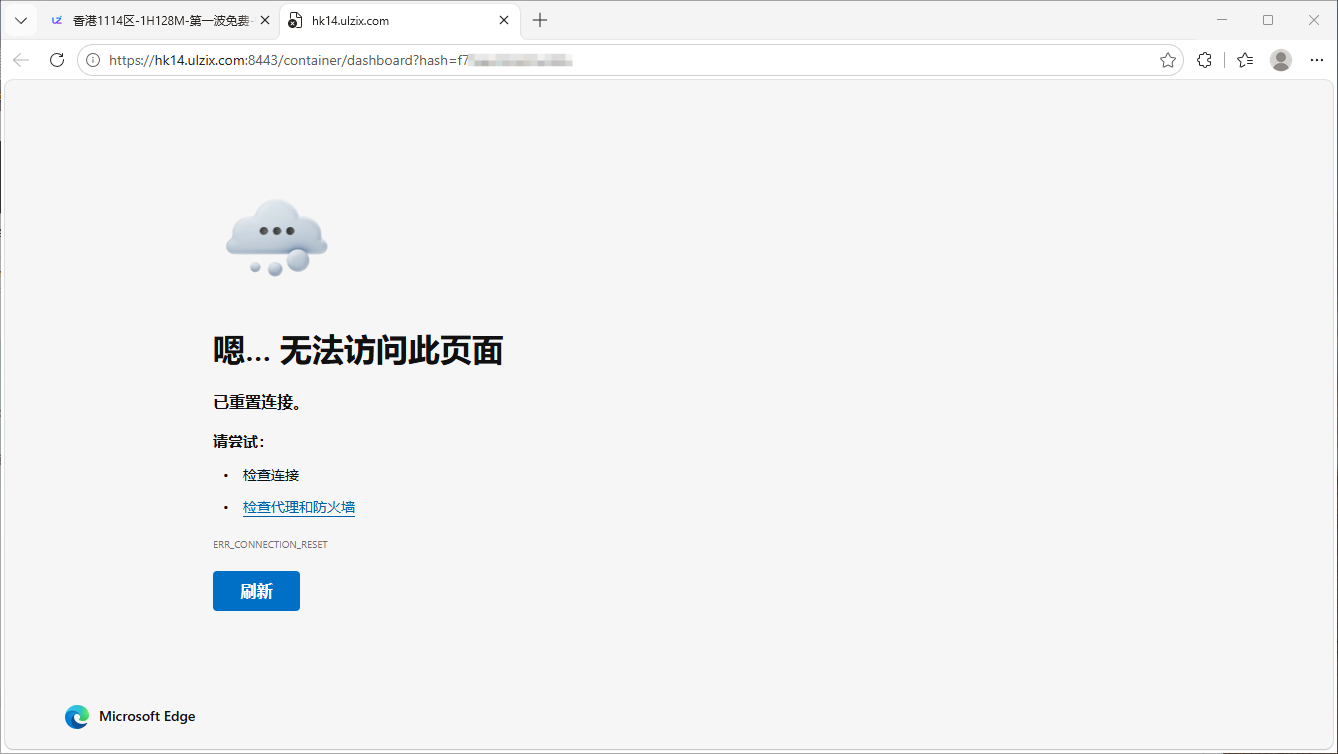This screenshot has height=754, width=1338.
Task: Reload page with the refresh icon
Action: coord(57,60)
